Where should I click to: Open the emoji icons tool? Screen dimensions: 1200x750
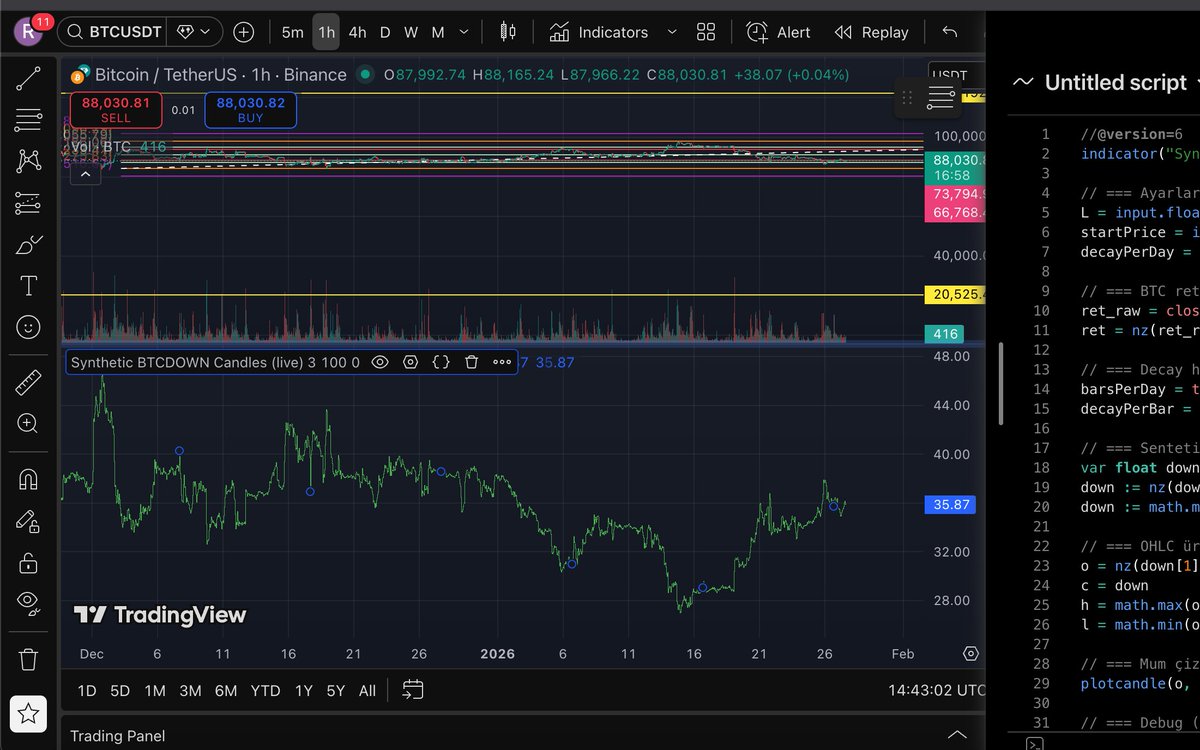28,327
